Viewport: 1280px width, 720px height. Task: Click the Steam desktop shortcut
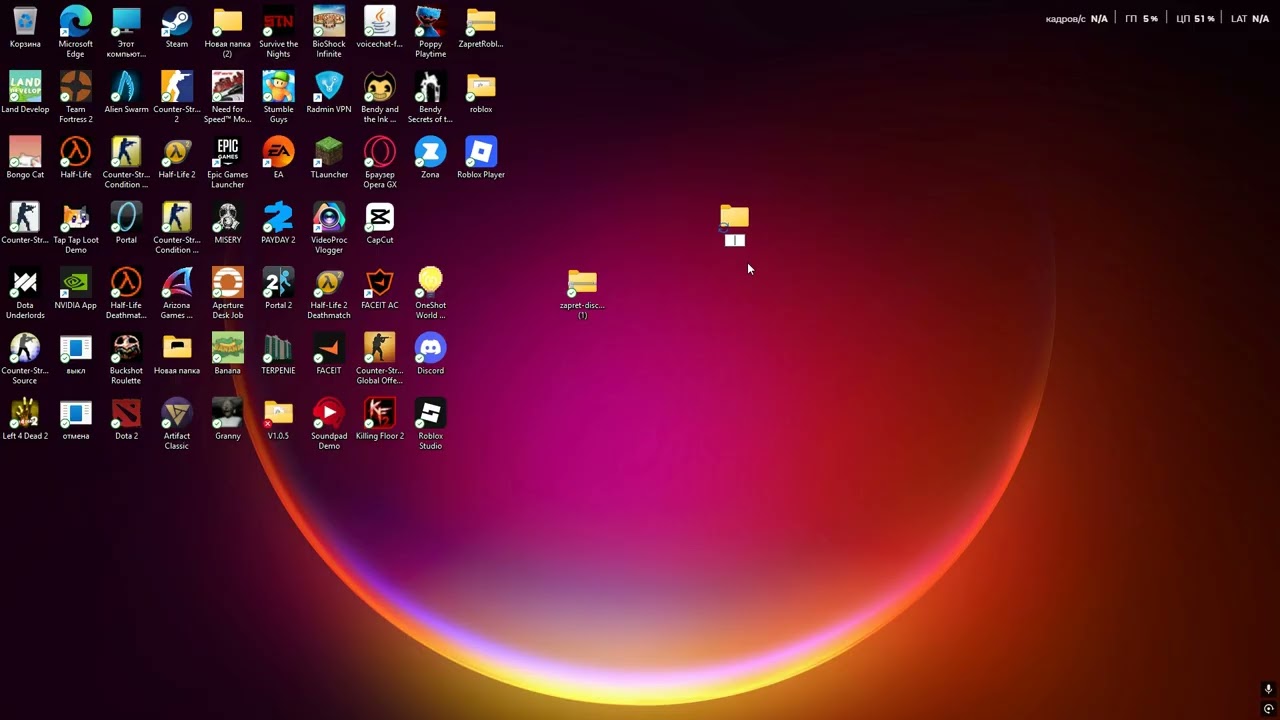click(177, 21)
